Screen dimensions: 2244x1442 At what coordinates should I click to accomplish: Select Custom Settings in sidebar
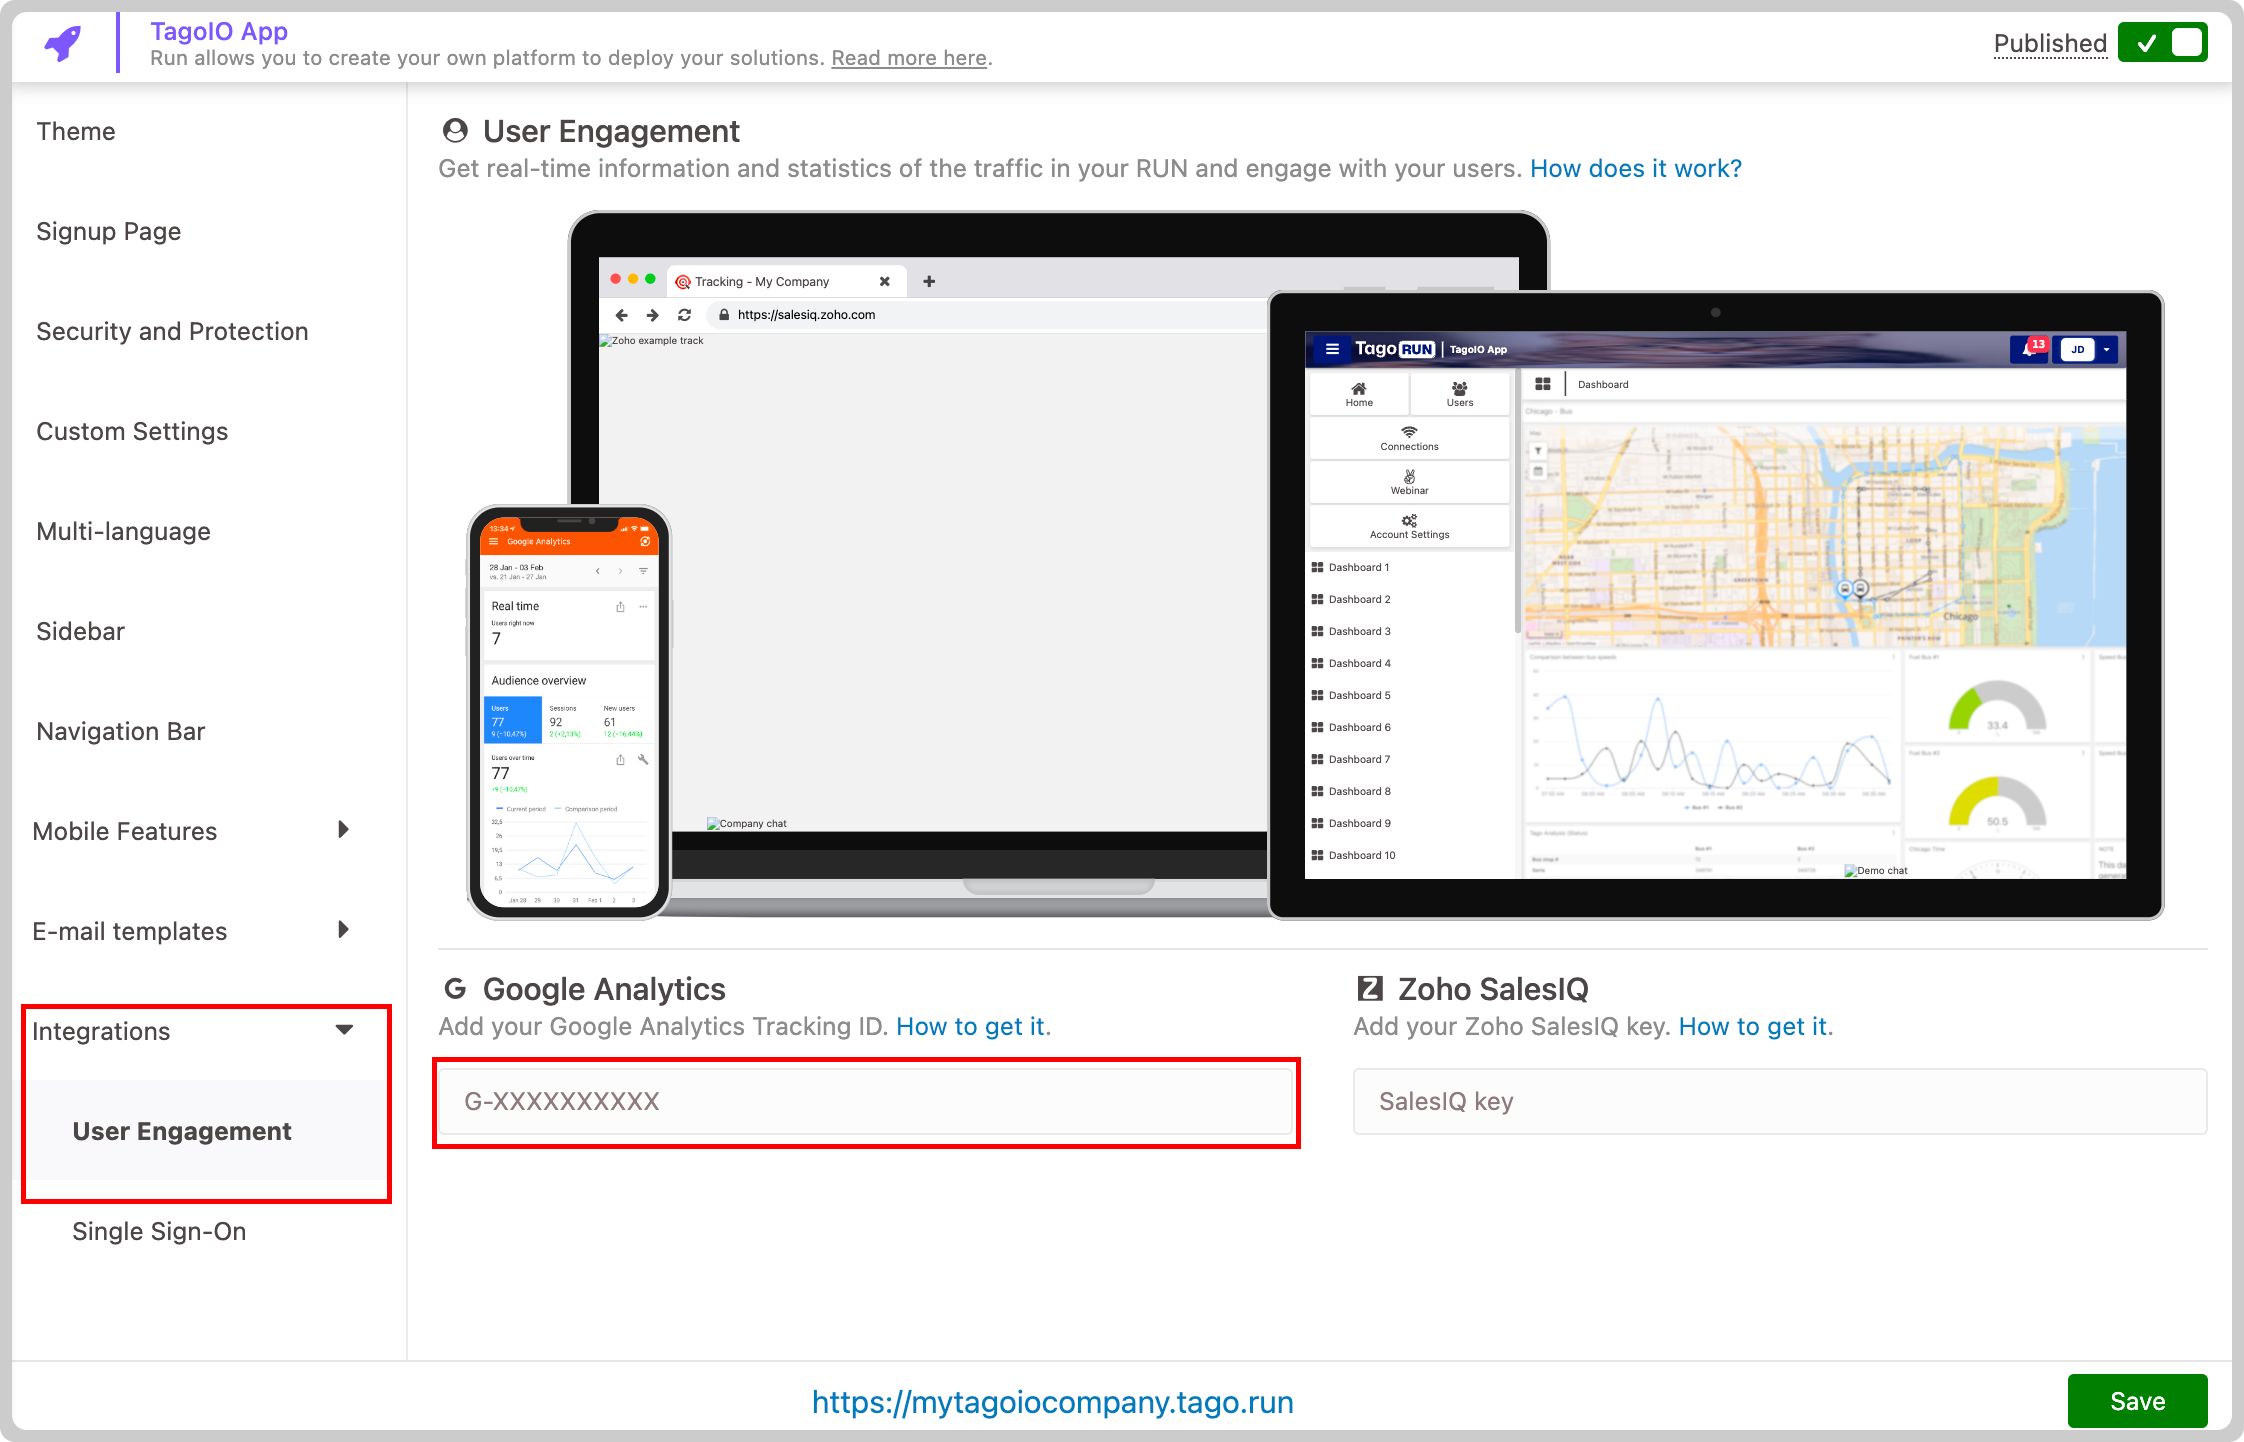coord(132,431)
